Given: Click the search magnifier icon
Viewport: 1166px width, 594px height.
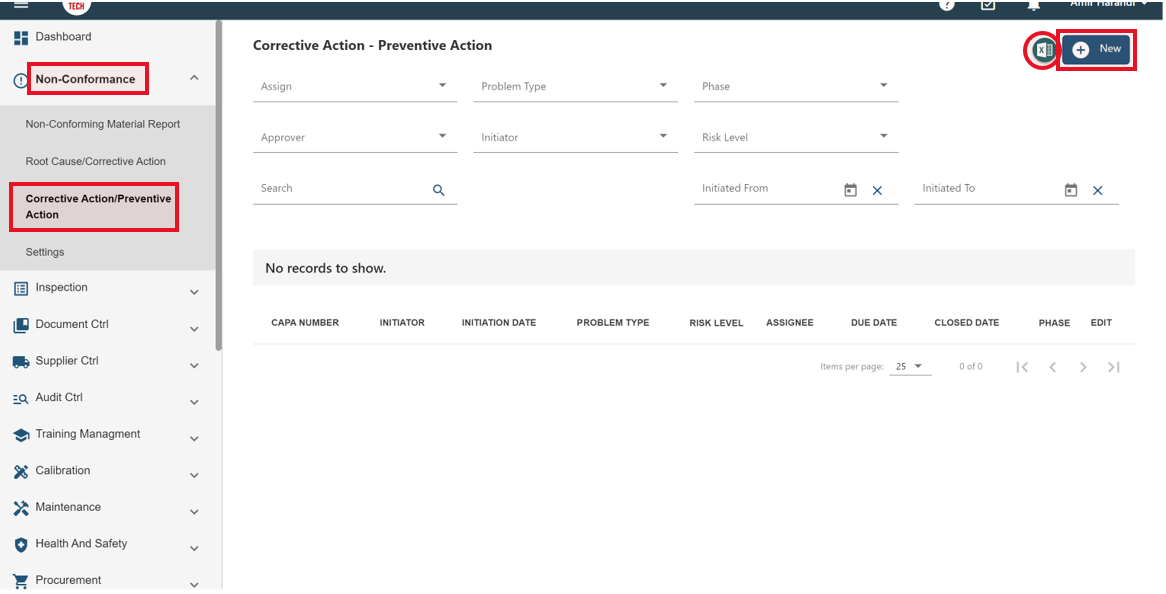Looking at the screenshot, I should pos(438,189).
